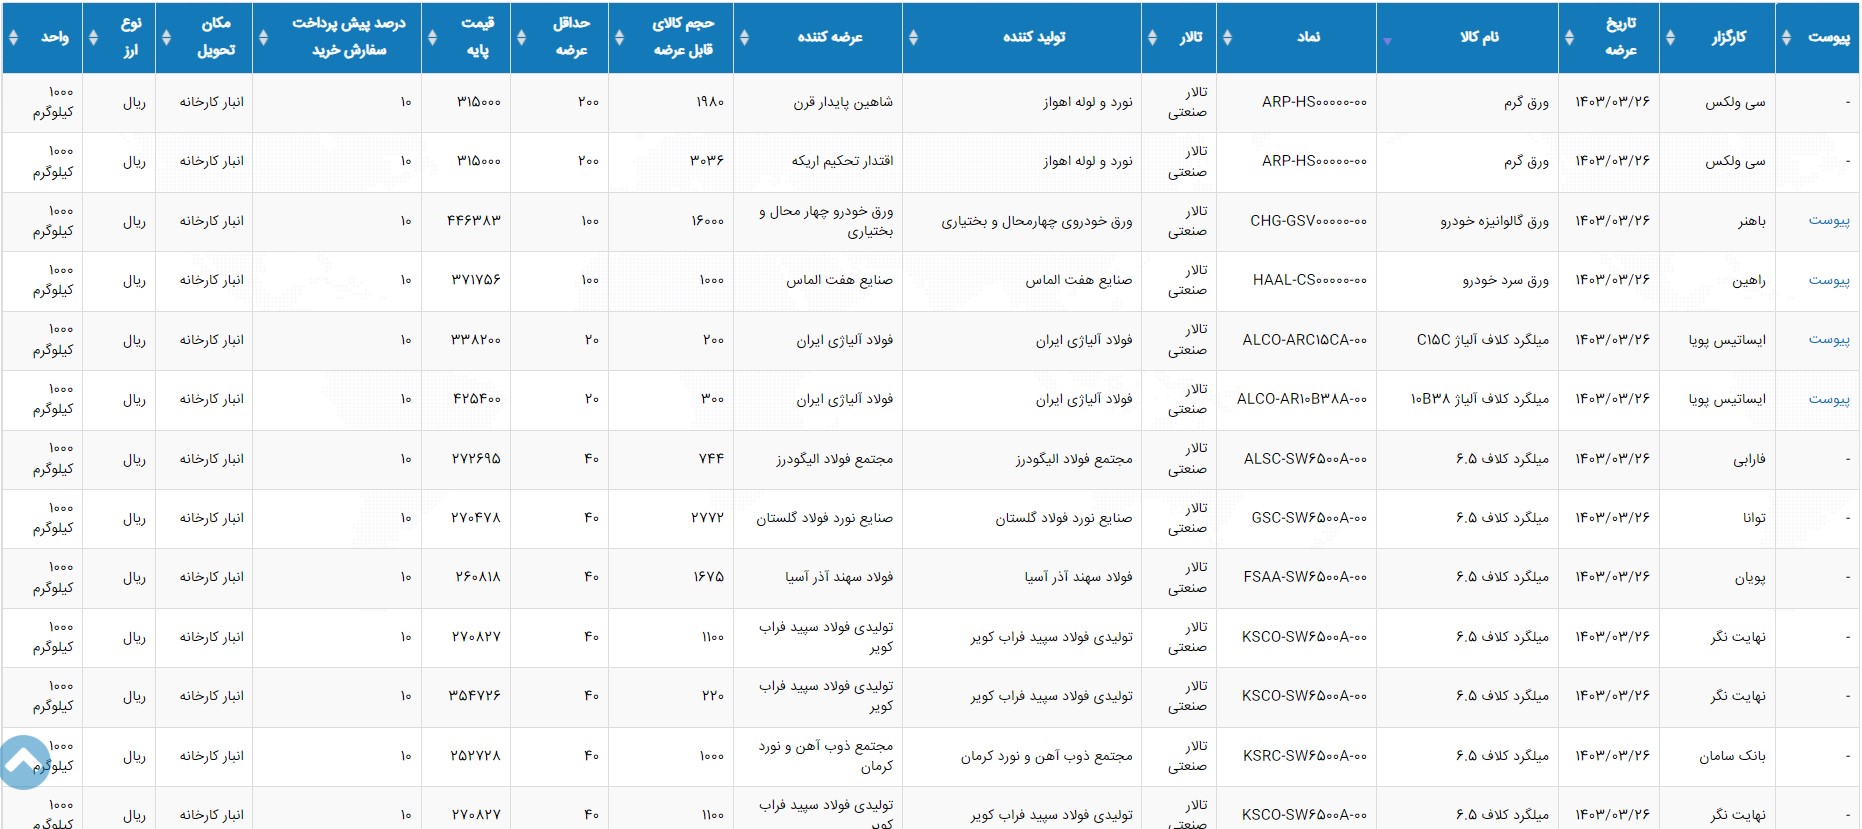Click producer فولاد سهند آذر آسیا
The width and height of the screenshot is (1862, 829).
pyautogui.click(x=1078, y=577)
